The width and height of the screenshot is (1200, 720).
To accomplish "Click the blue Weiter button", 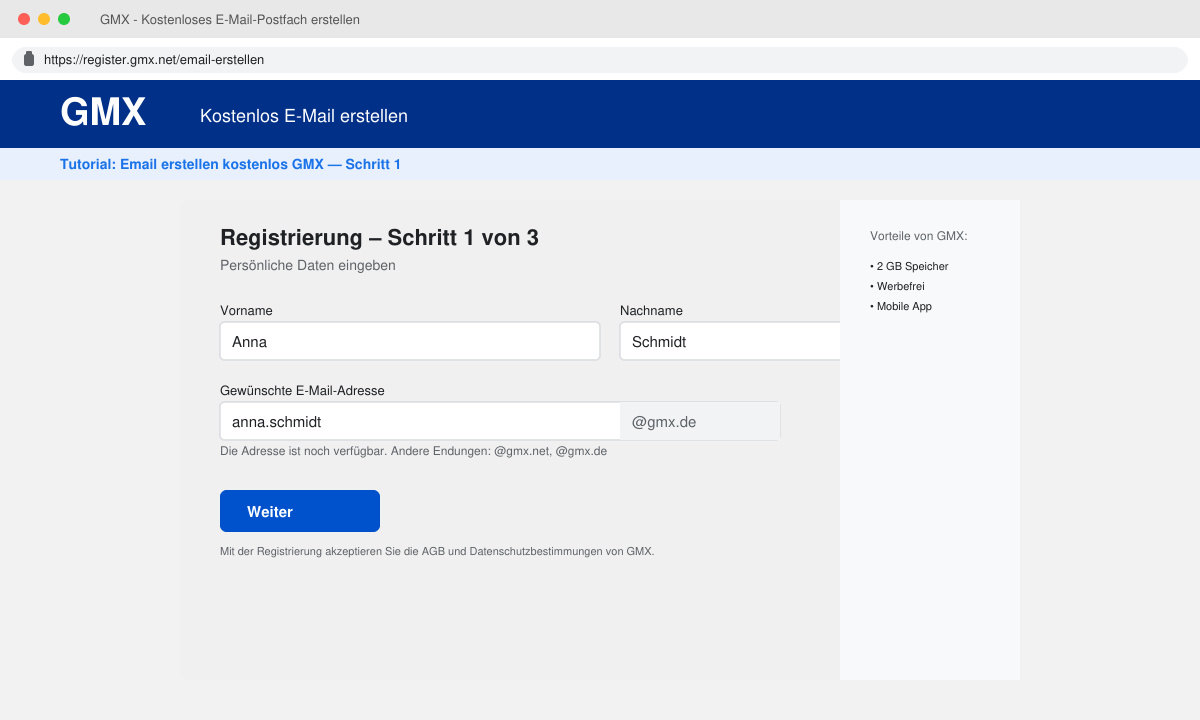I will (x=300, y=511).
